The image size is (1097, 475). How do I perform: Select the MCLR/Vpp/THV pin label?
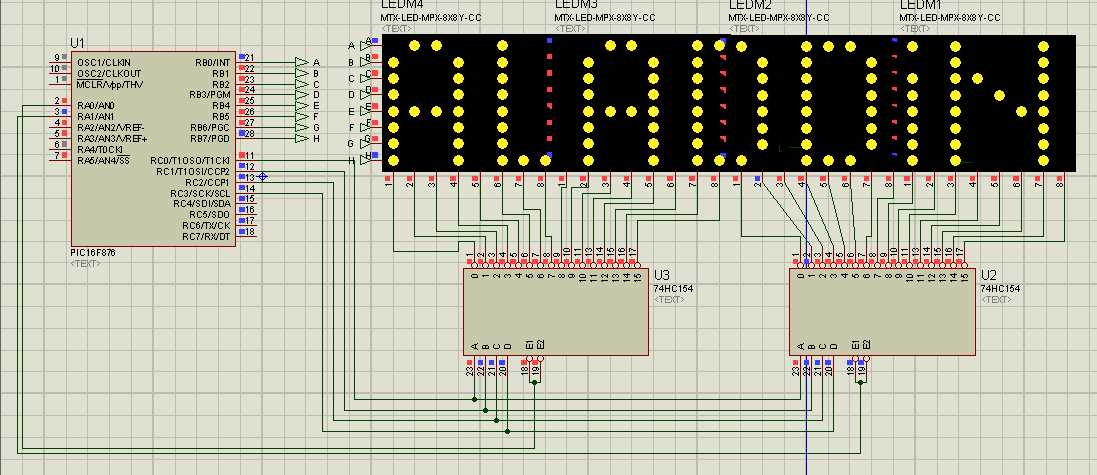click(109, 84)
